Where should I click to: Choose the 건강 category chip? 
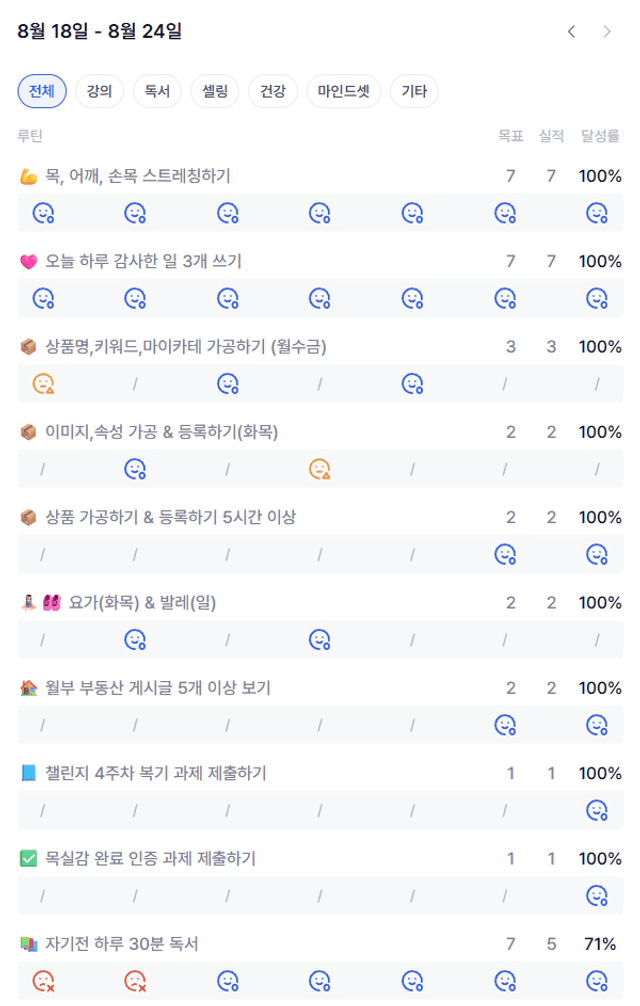pos(273,91)
